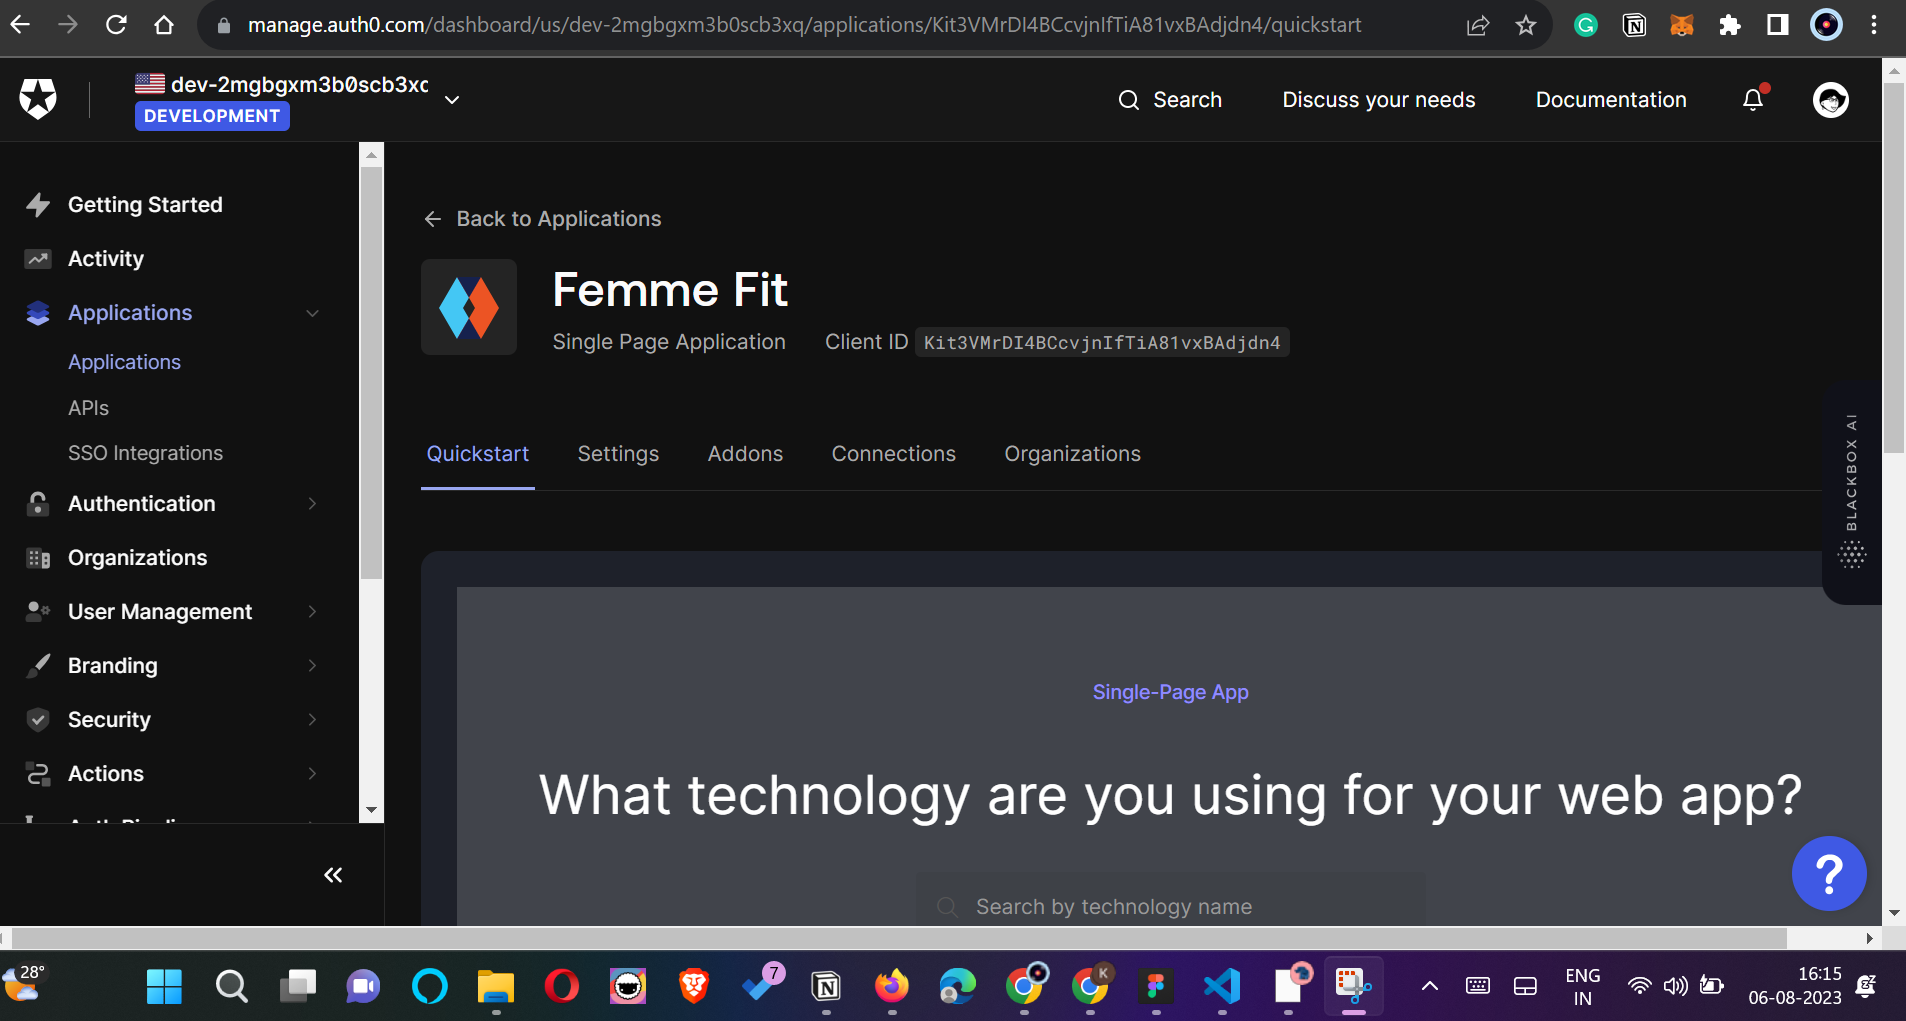
Task: Show hidden system tray icons
Action: coord(1430,987)
